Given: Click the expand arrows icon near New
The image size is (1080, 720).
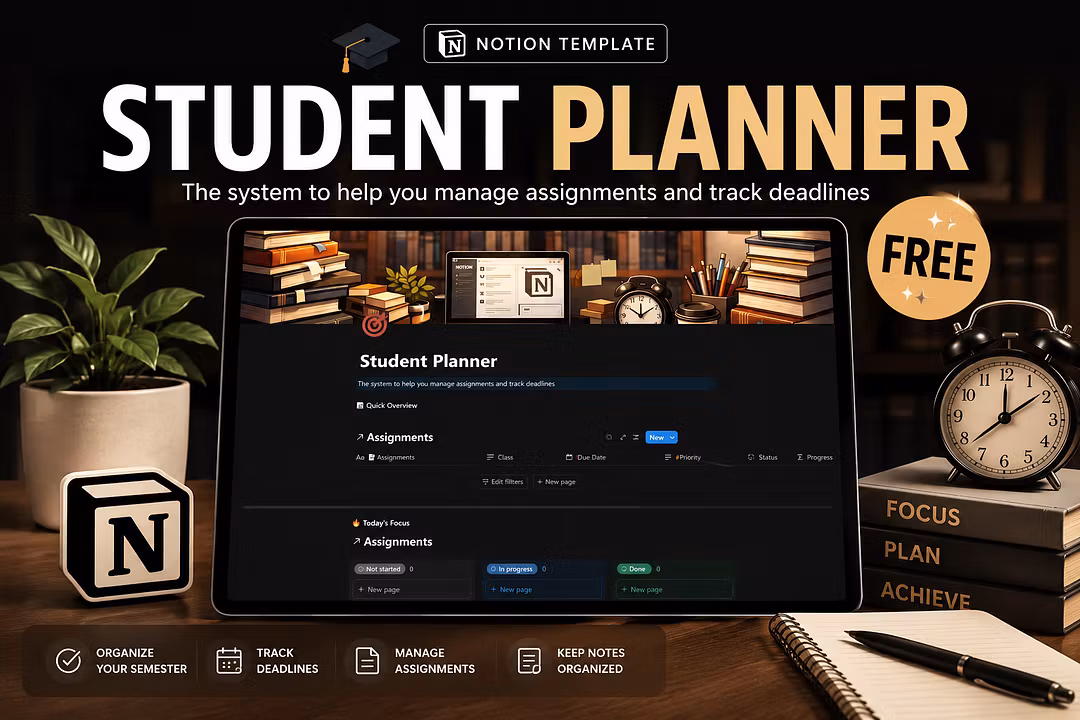Looking at the screenshot, I should (x=623, y=438).
